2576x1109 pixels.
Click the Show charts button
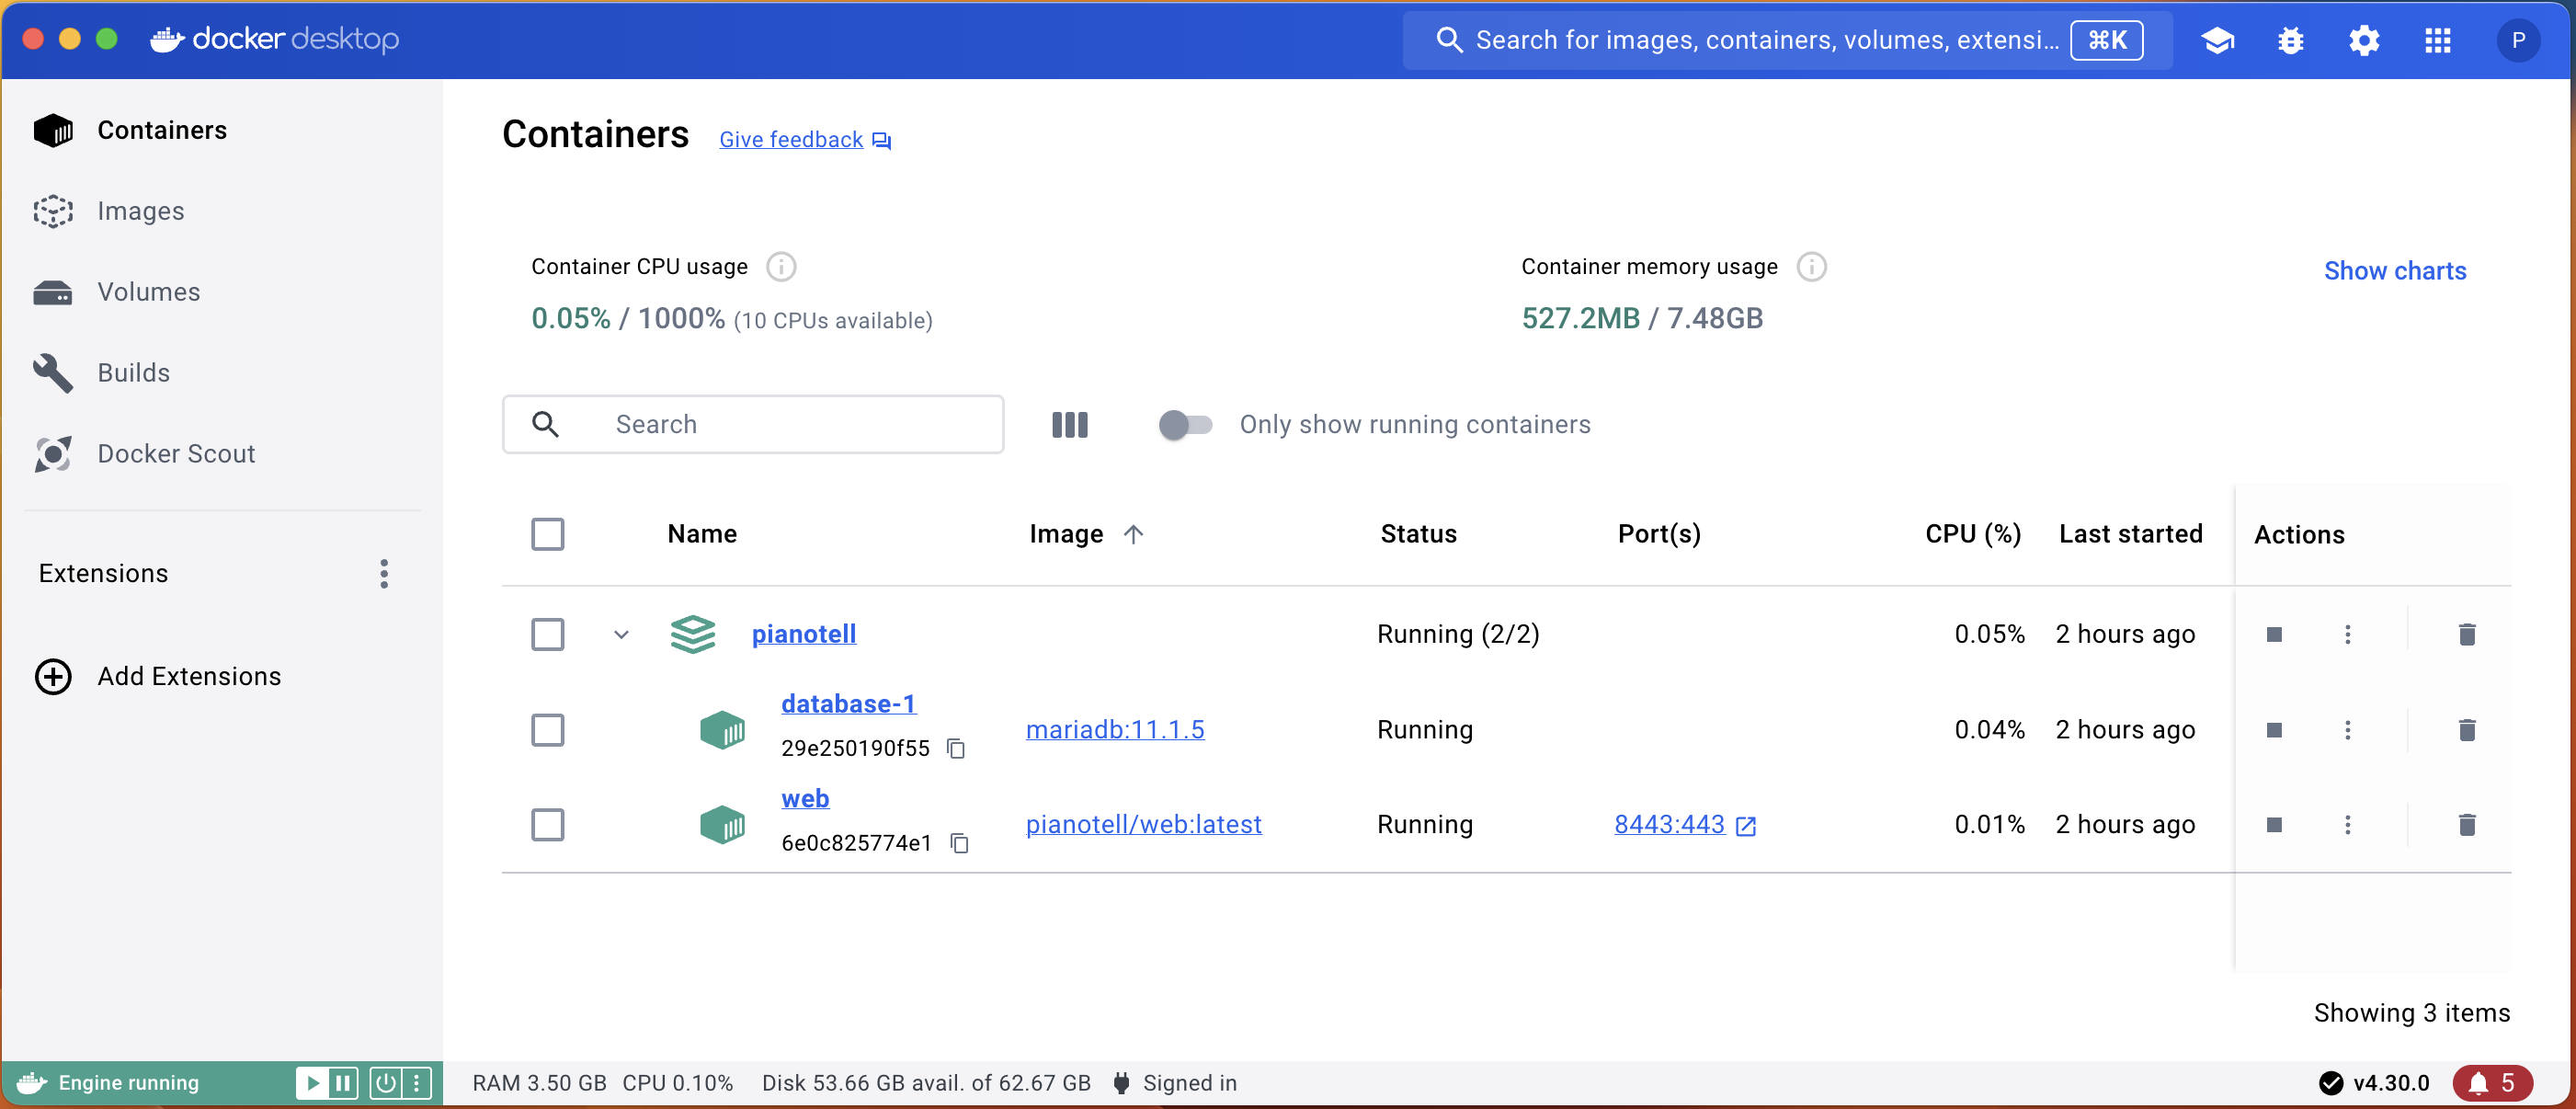coord(2394,270)
